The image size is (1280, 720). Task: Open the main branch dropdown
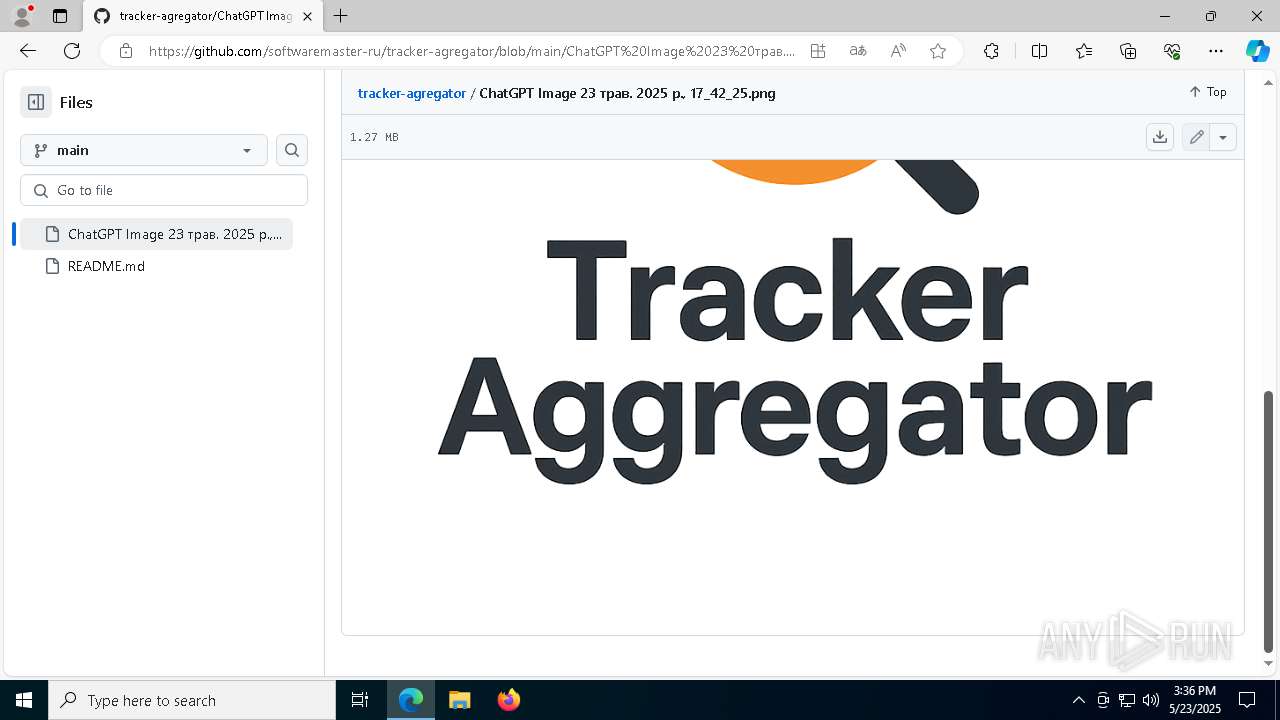144,150
